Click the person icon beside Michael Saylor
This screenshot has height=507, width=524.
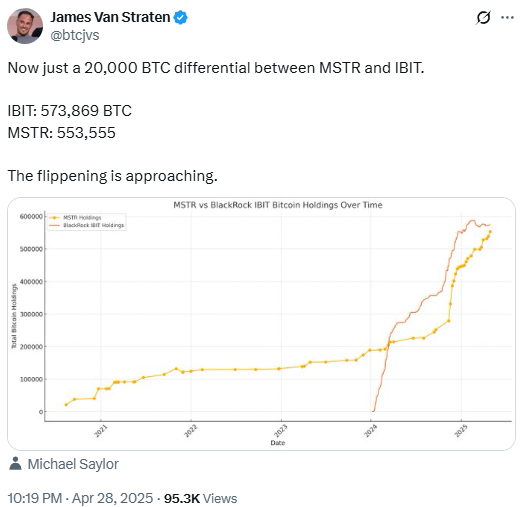click(15, 464)
